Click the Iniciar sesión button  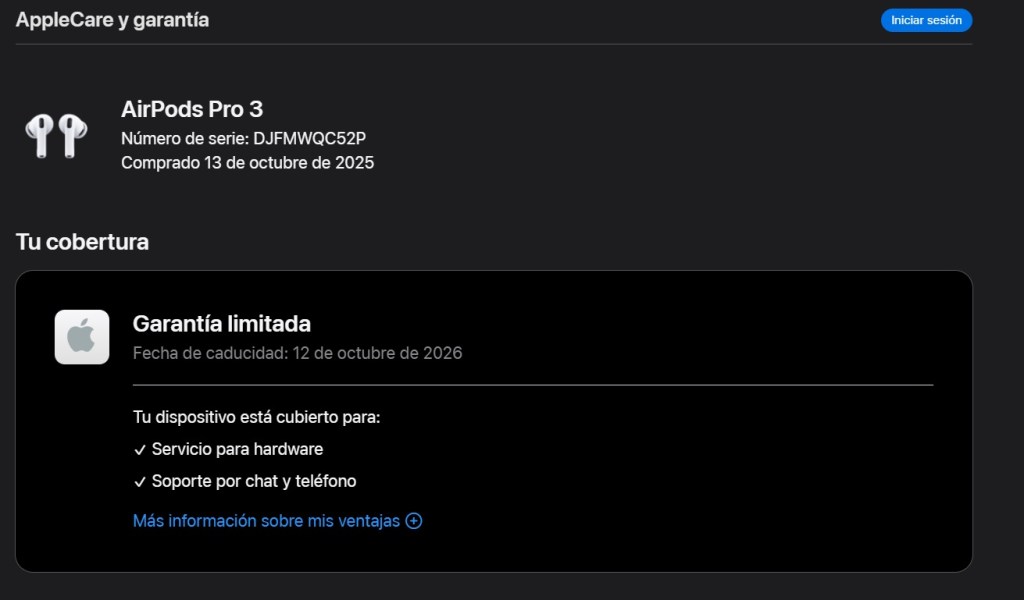coord(926,20)
